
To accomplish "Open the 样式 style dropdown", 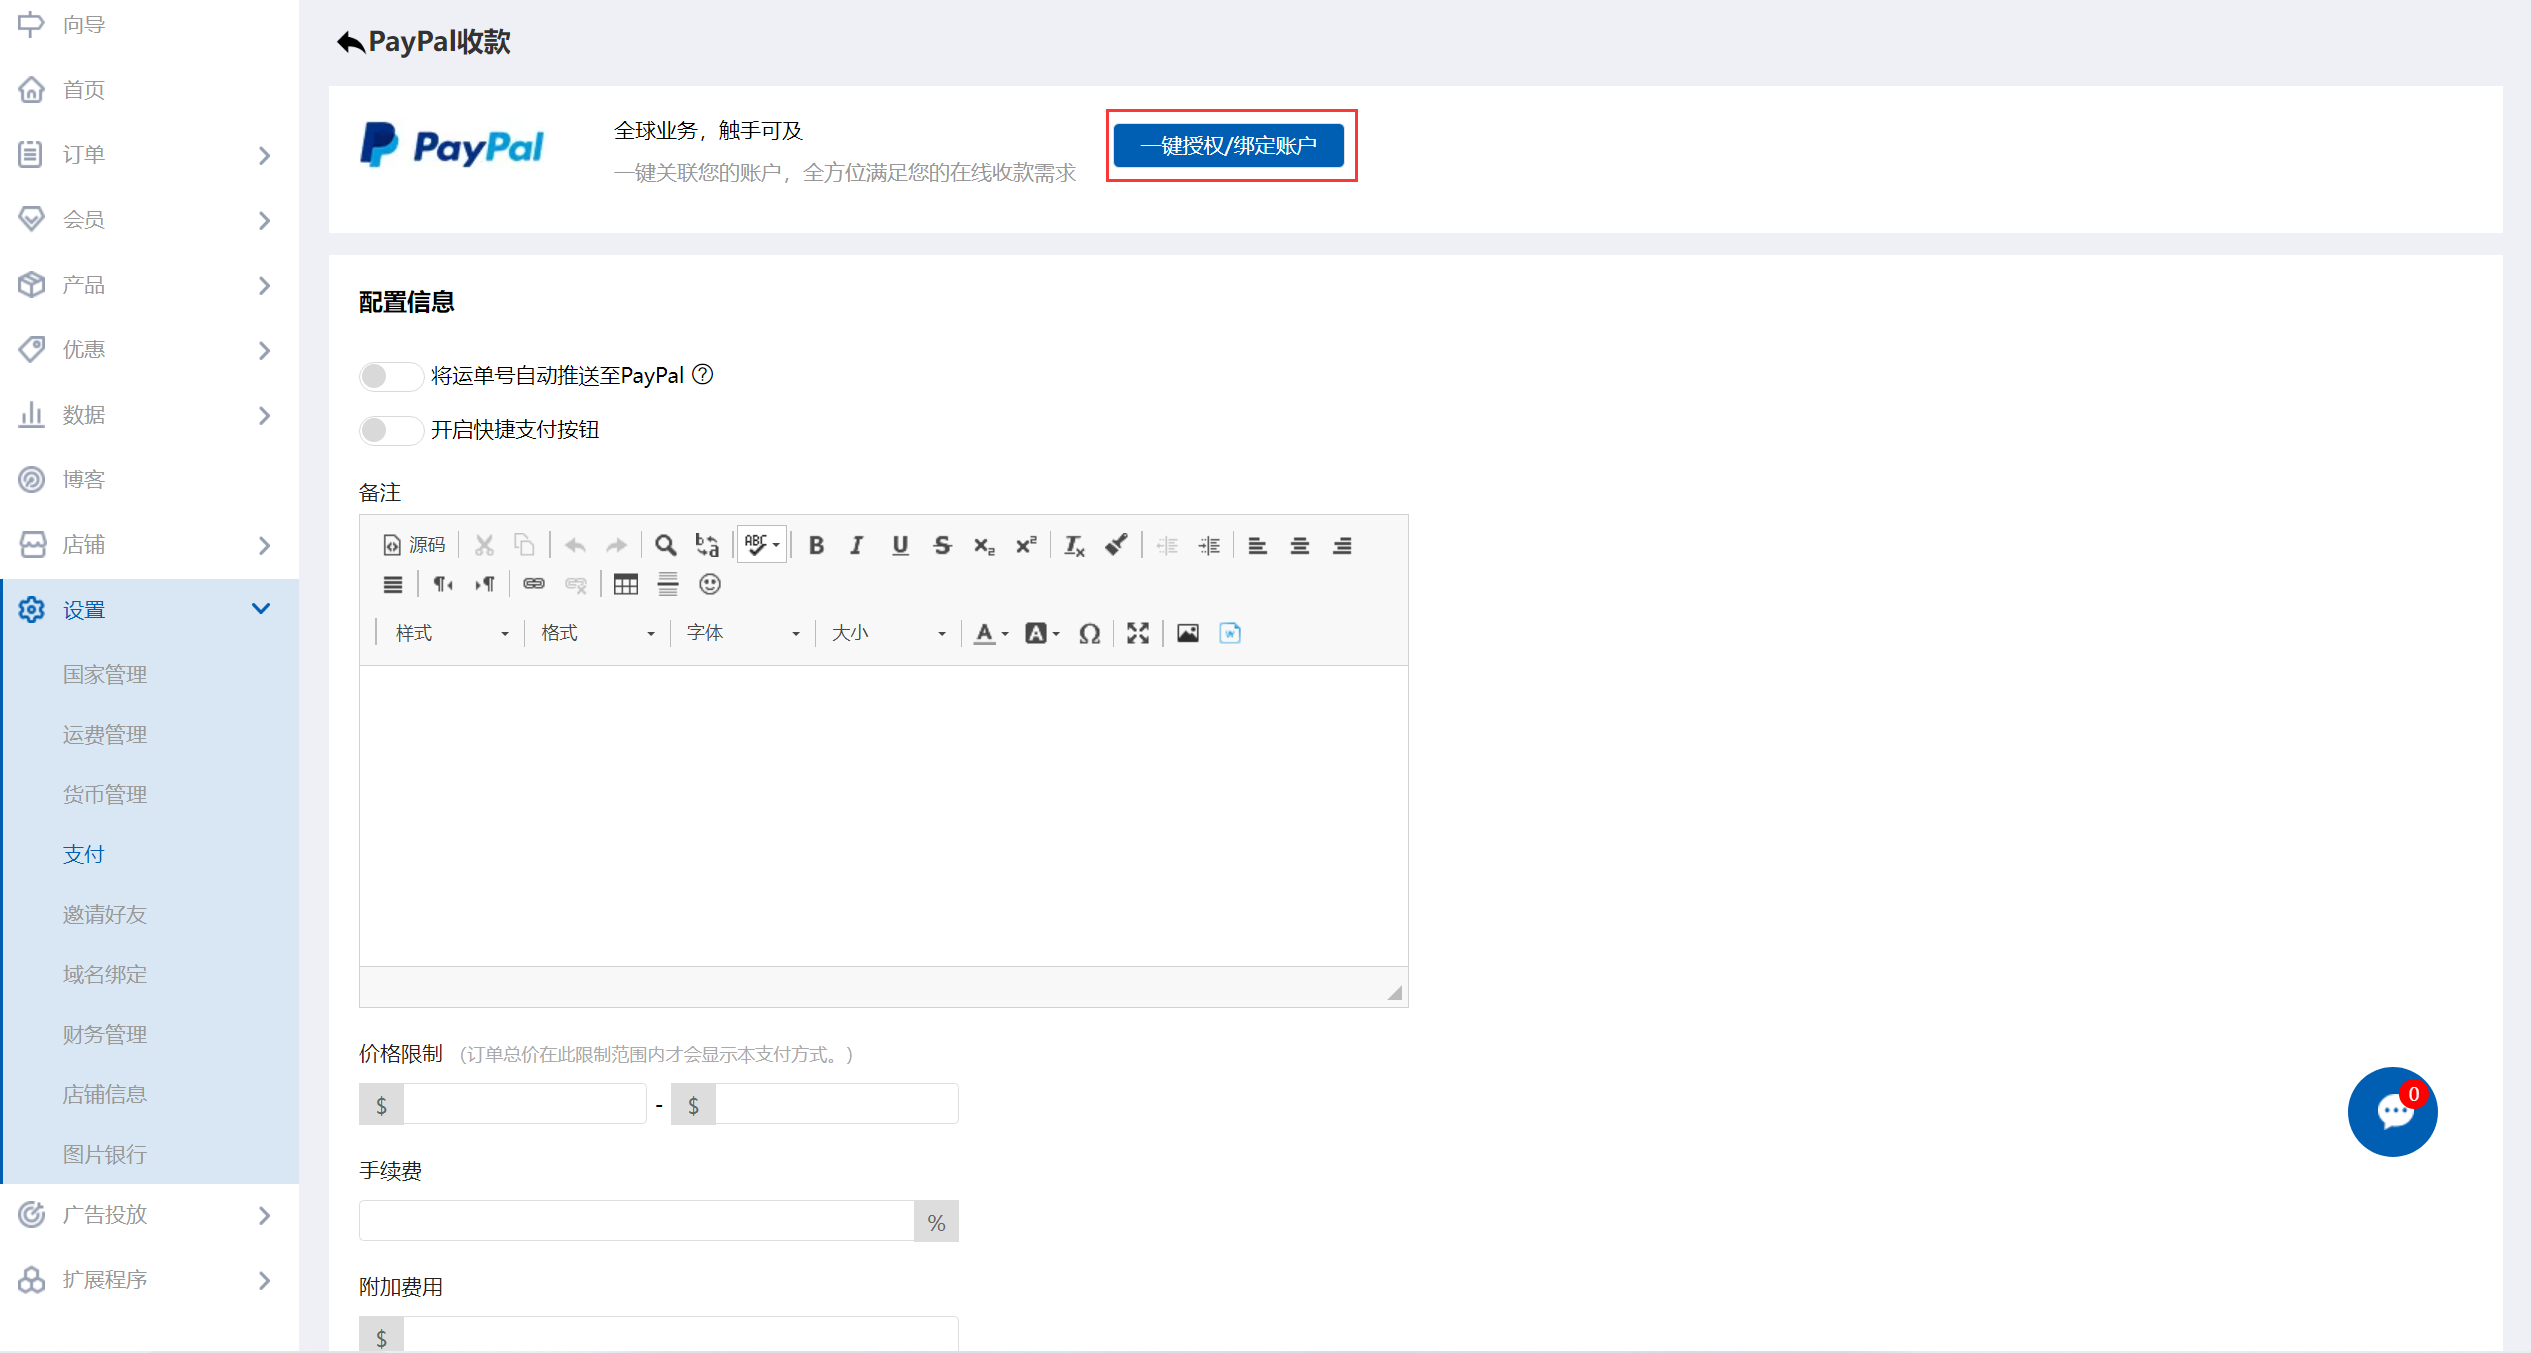I will (451, 633).
